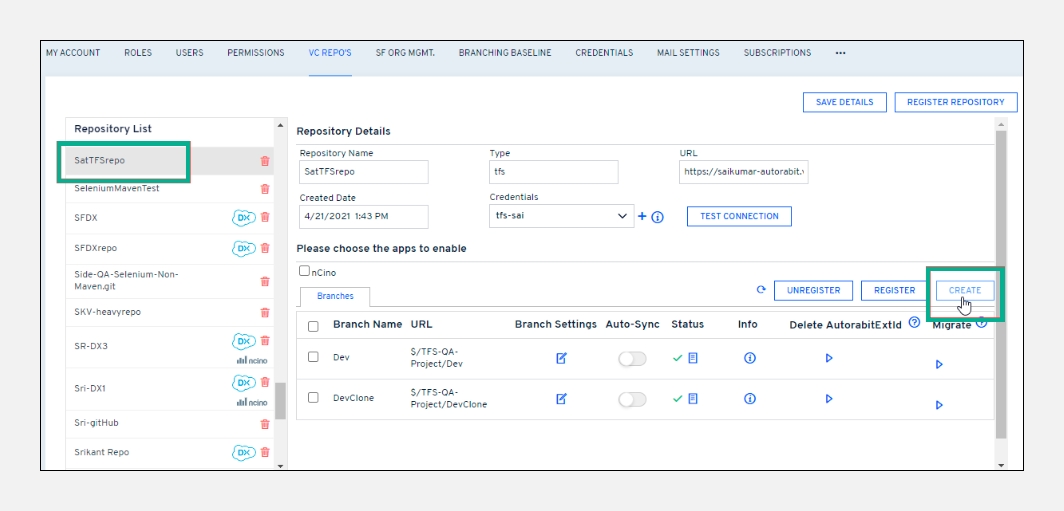Click the Register Repository button
Viewport: 1064px width, 511px height.
(x=955, y=102)
